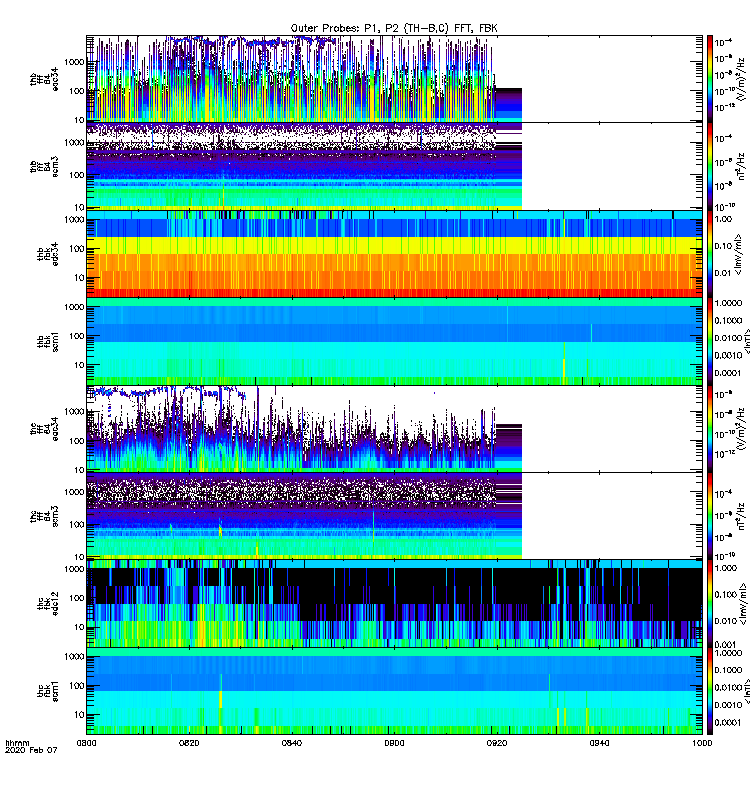The image size is (750, 800).
Task: Click the 1.0000 colorbar value for thb scm1
Action: pyautogui.click(x=728, y=303)
